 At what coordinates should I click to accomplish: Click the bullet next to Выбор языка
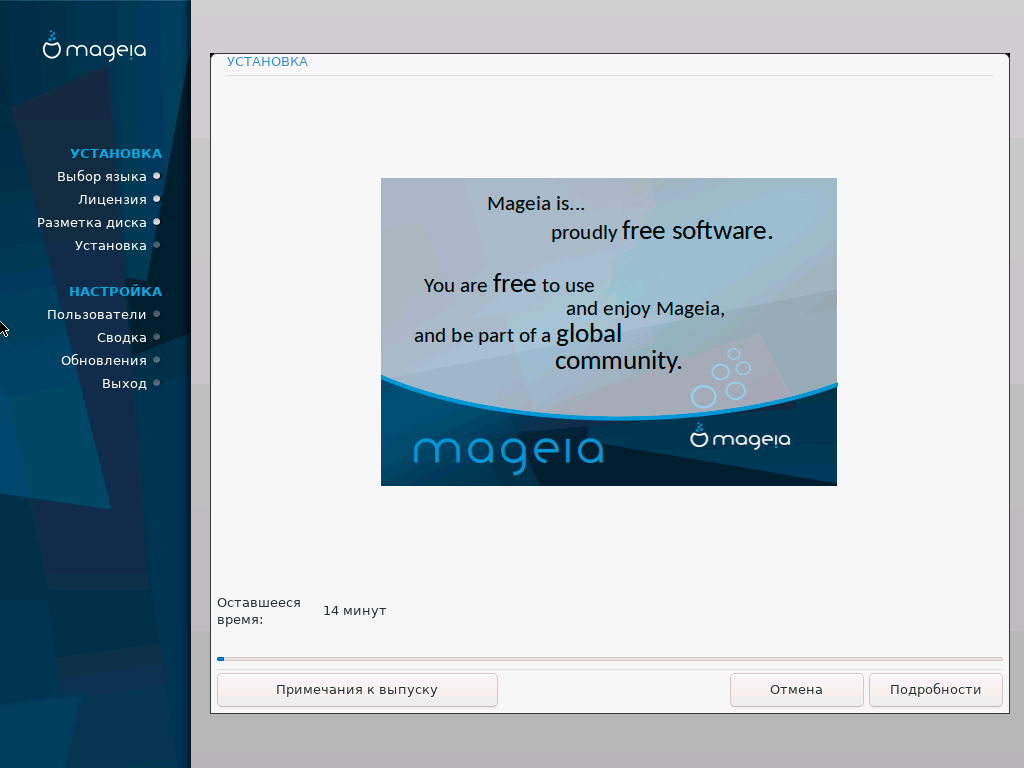coord(157,176)
